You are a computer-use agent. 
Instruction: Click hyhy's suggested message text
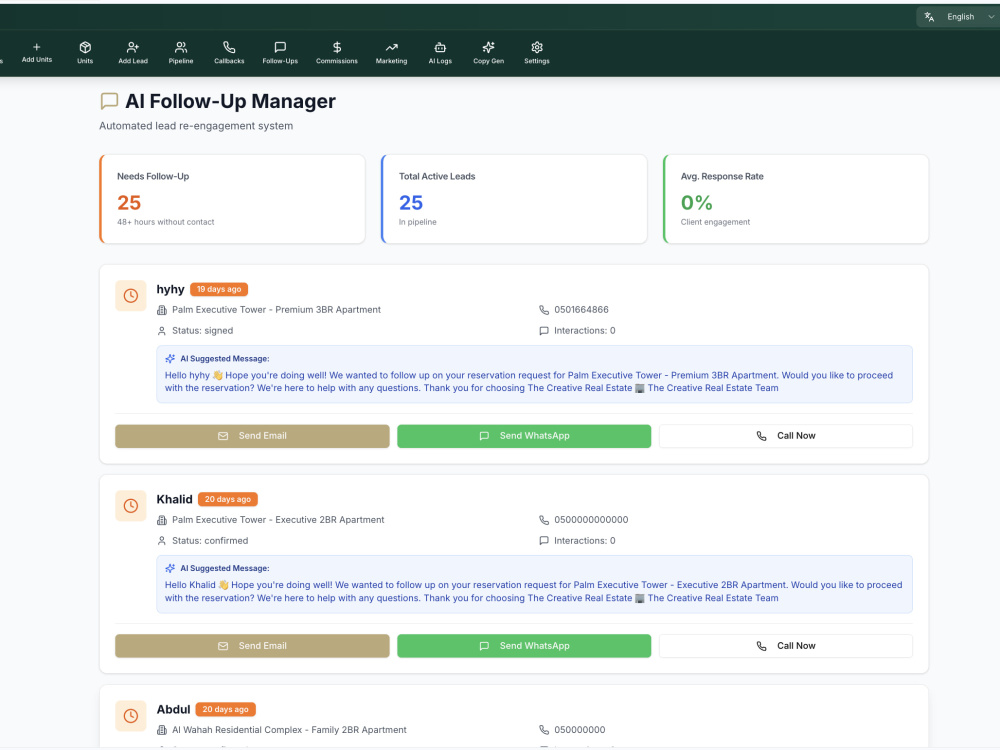coord(529,381)
